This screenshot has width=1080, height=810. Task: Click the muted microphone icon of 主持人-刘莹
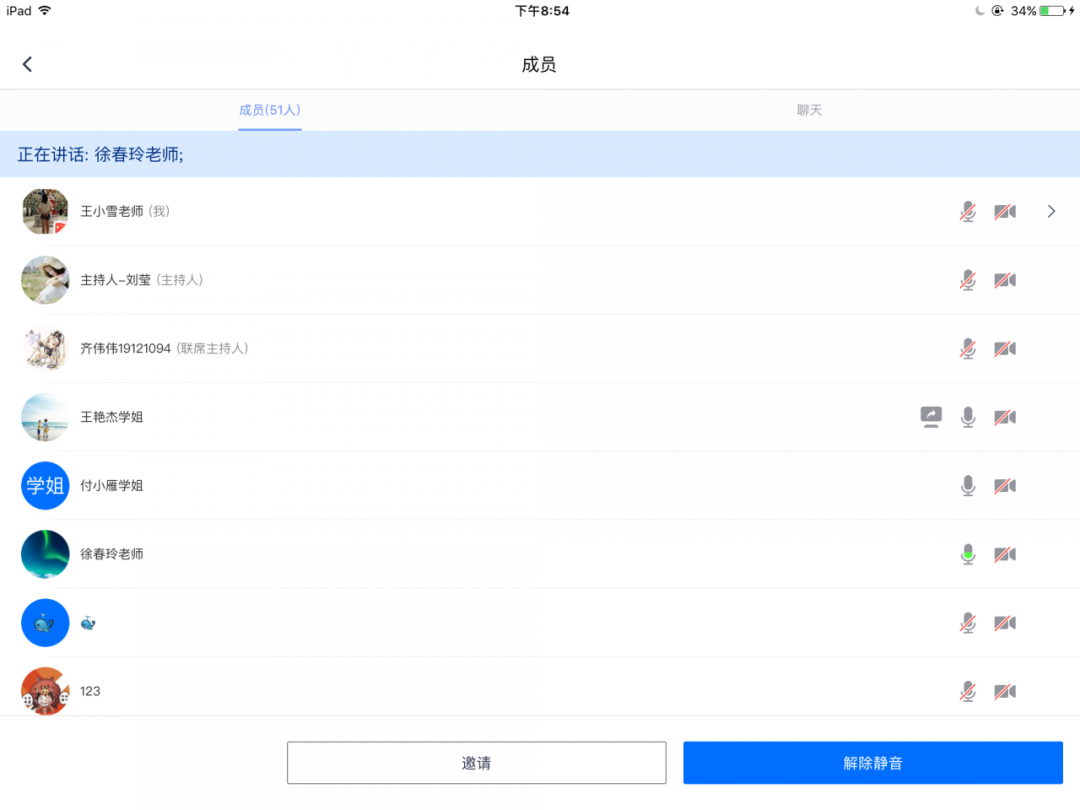[967, 280]
